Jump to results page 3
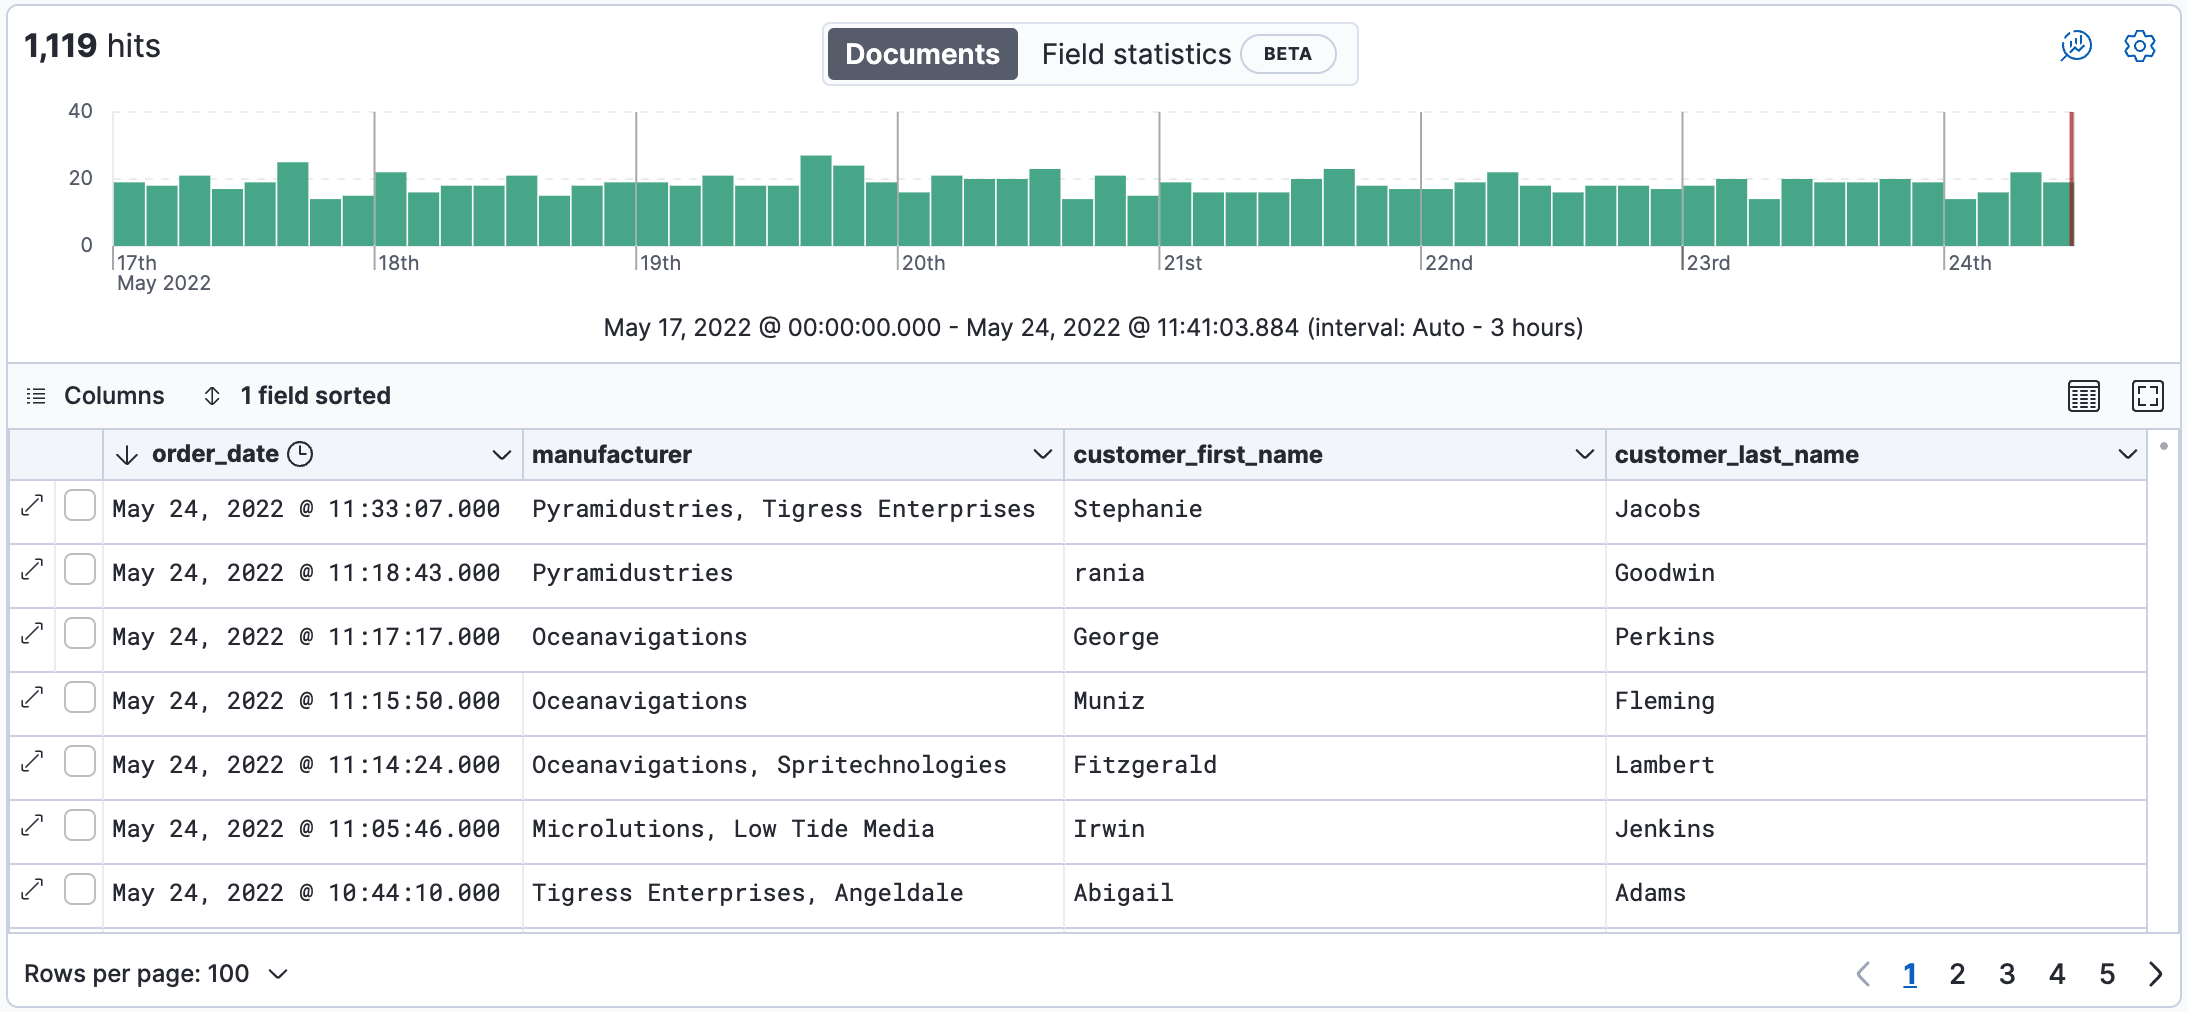 coord(2006,973)
